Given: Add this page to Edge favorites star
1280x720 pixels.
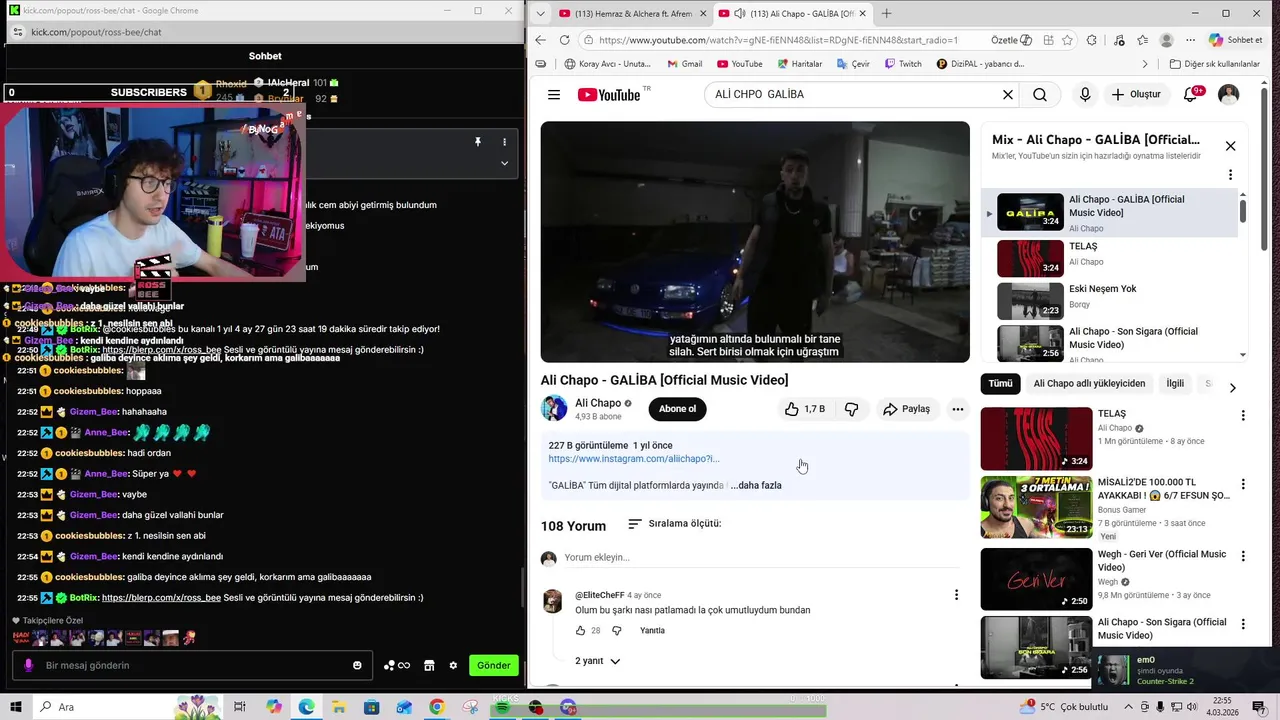Looking at the screenshot, I should tap(1068, 40).
